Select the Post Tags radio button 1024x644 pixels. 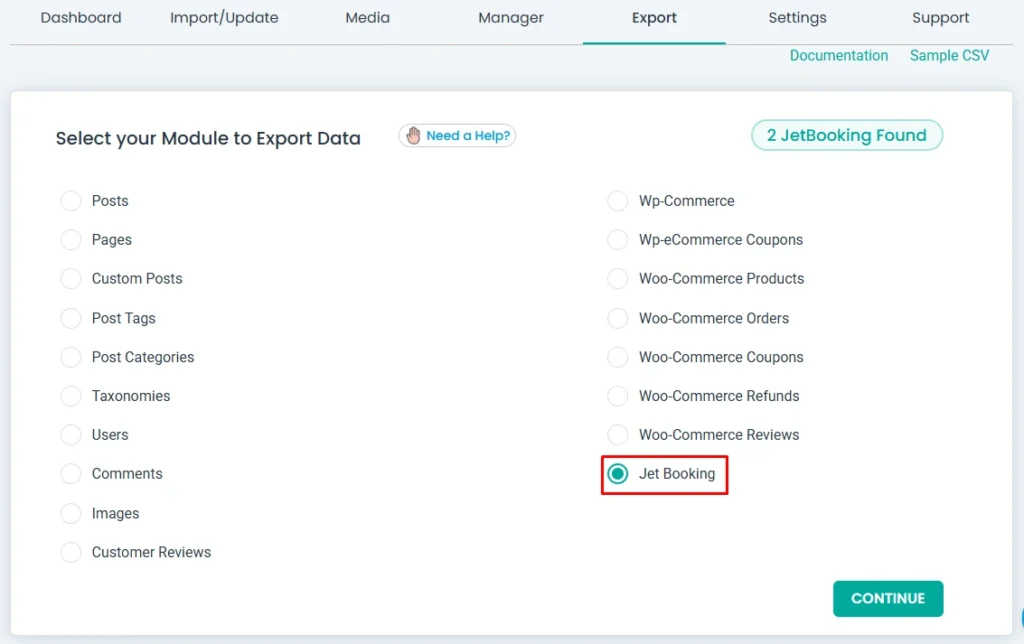click(x=71, y=318)
